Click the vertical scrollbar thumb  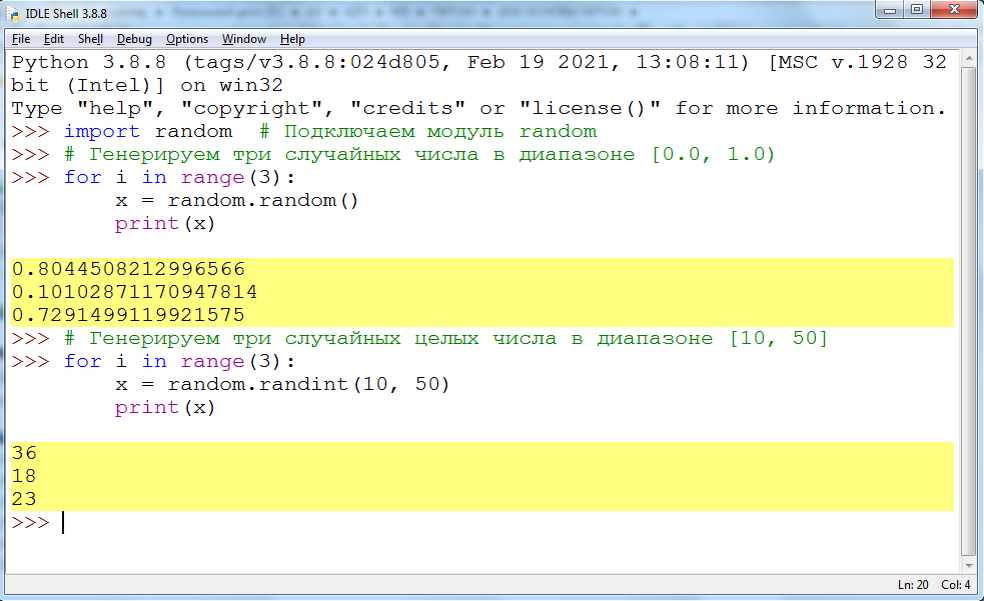tap(969, 311)
